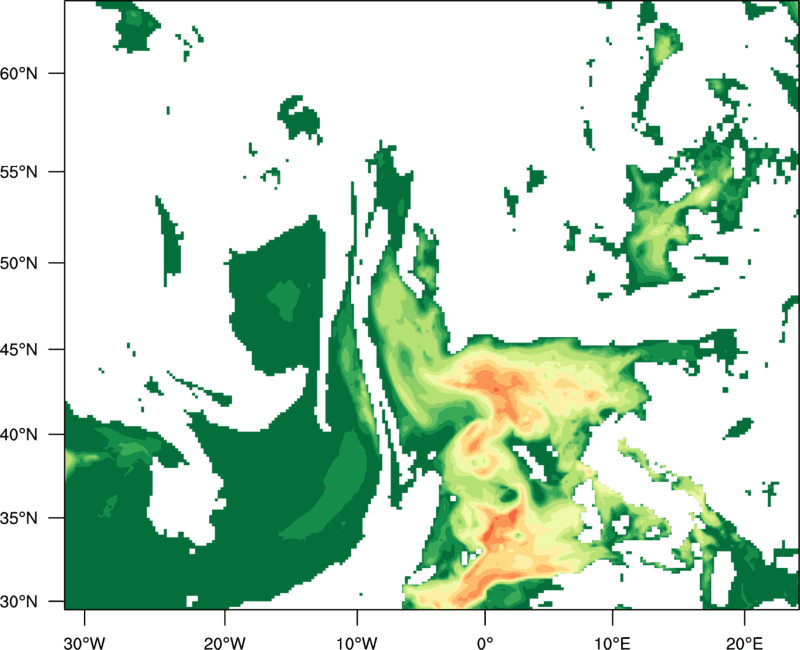Click the 50°N latitude label
This screenshot has width=800, height=650.
(18, 263)
